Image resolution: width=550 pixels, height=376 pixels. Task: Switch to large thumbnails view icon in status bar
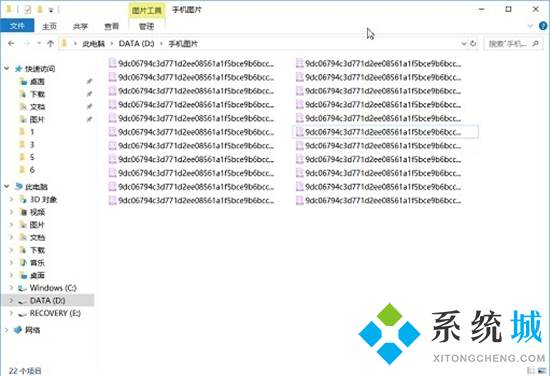[x=542, y=370]
